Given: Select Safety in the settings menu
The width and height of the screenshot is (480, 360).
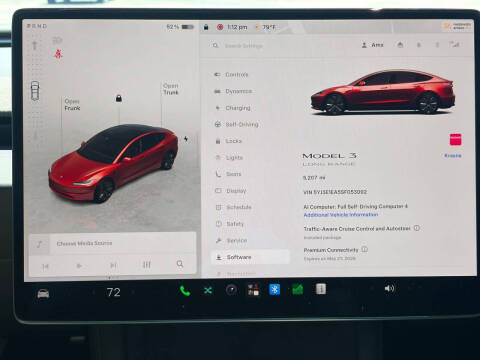Looking at the screenshot, I should (230, 224).
